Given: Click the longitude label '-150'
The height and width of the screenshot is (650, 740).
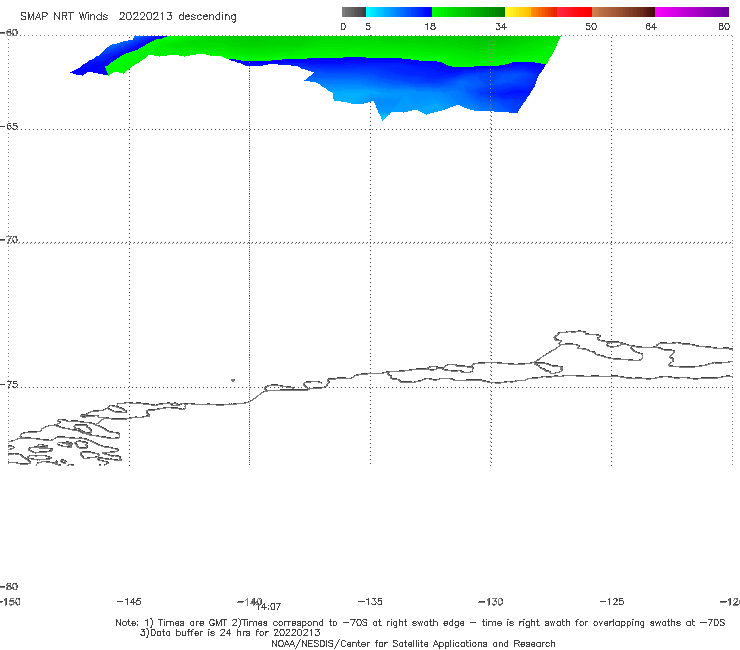Looking at the screenshot, I should coord(10,602).
